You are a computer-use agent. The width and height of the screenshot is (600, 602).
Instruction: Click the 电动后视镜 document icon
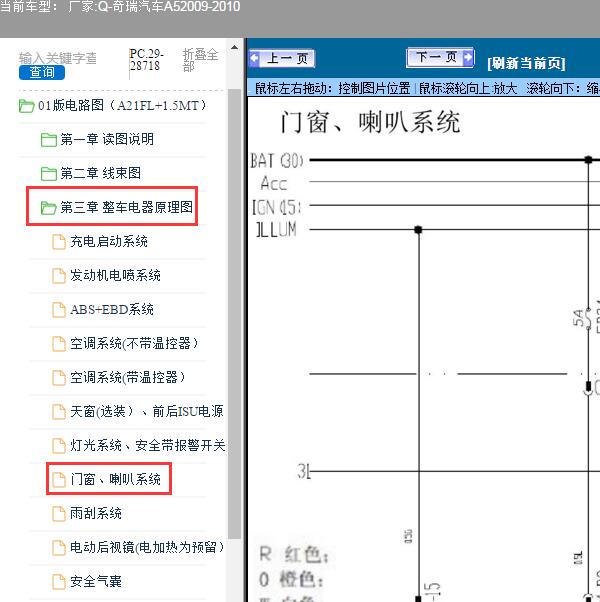coord(59,548)
